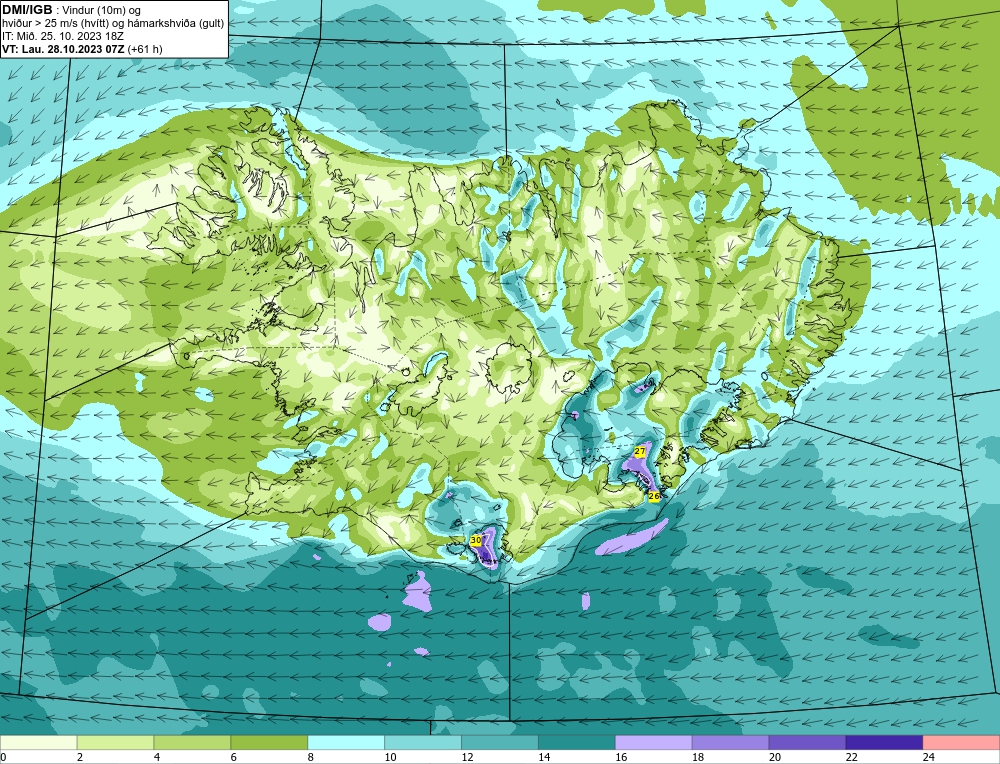1000x764 pixels.
Task: Click the legend value 20
Action: [x=774, y=757]
